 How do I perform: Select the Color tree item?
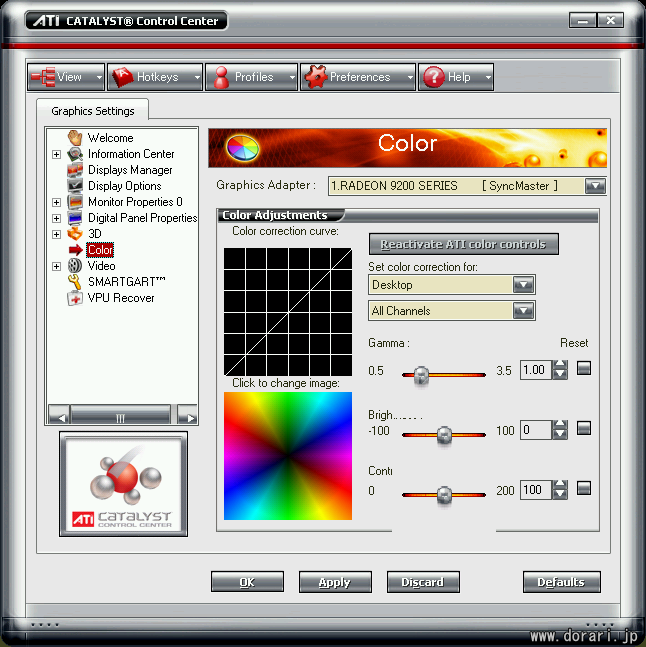pos(100,250)
